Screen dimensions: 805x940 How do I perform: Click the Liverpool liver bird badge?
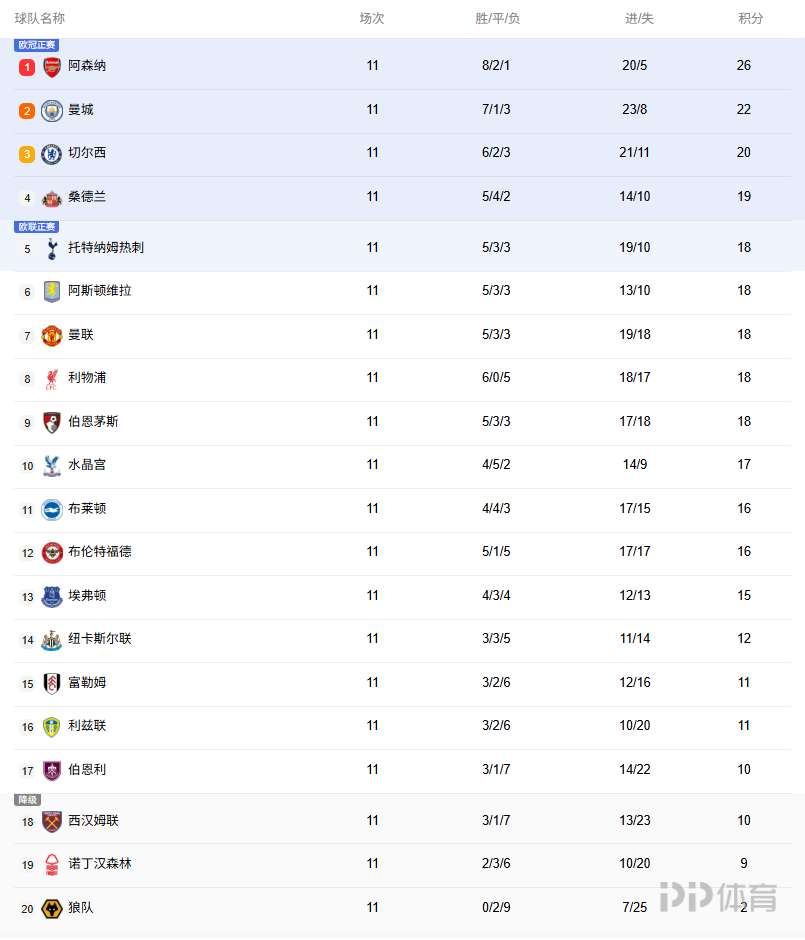pos(52,379)
